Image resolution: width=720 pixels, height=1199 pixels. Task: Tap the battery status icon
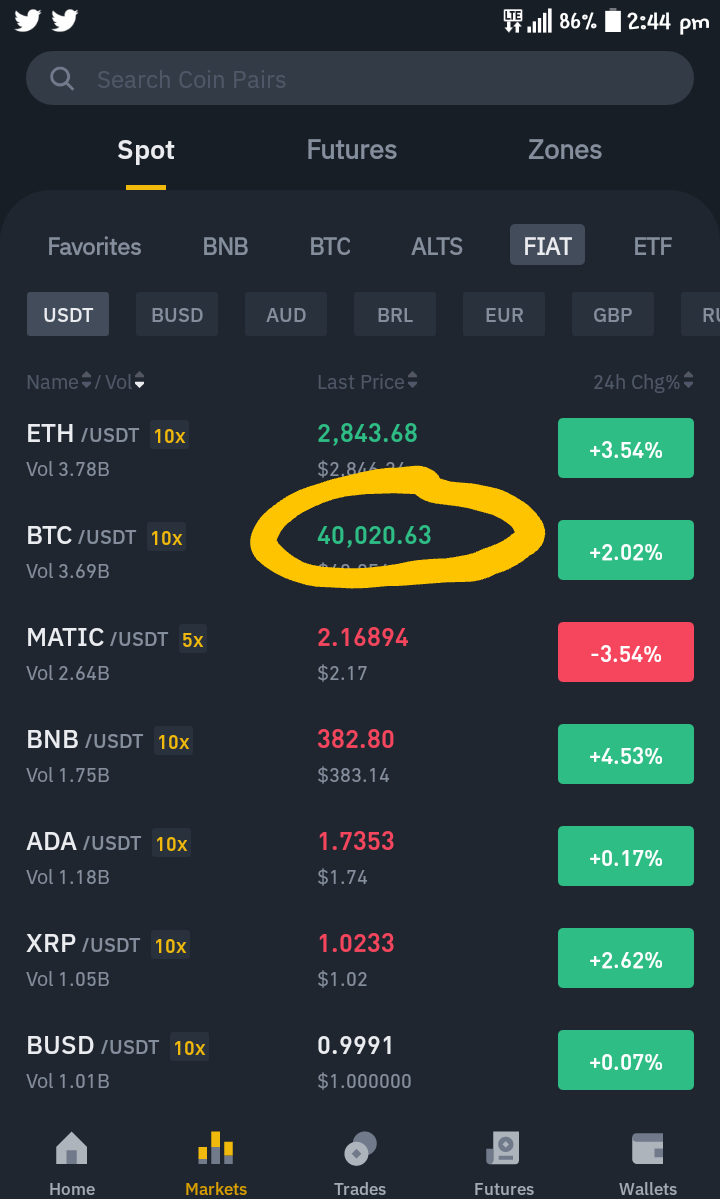pyautogui.click(x=613, y=21)
